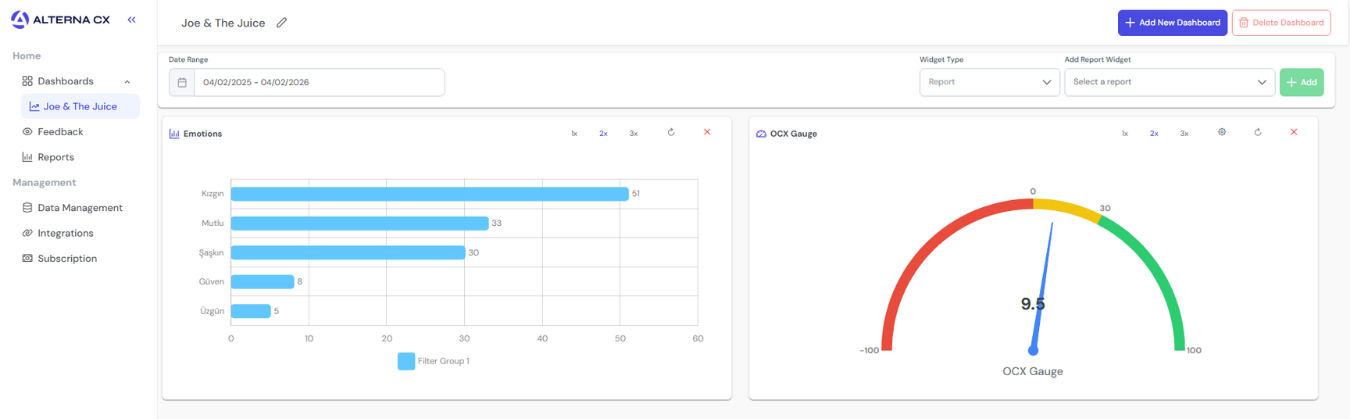Open the Reports page
Viewport: 1350px width, 419px height.
[56, 157]
